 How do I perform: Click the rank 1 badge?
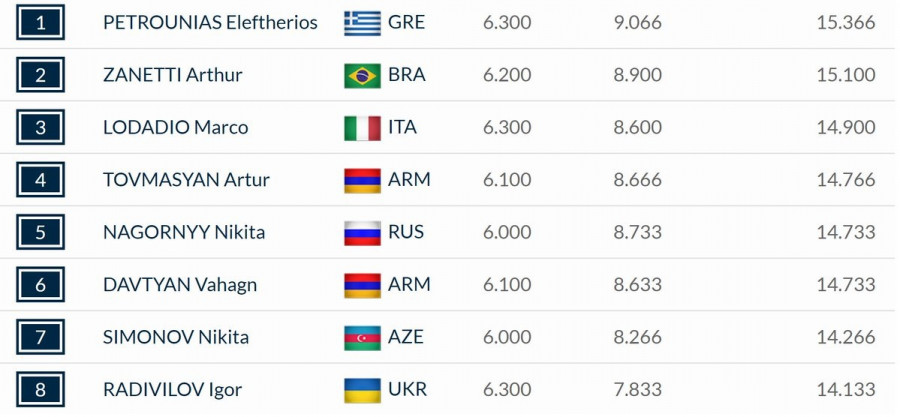pos(40,23)
